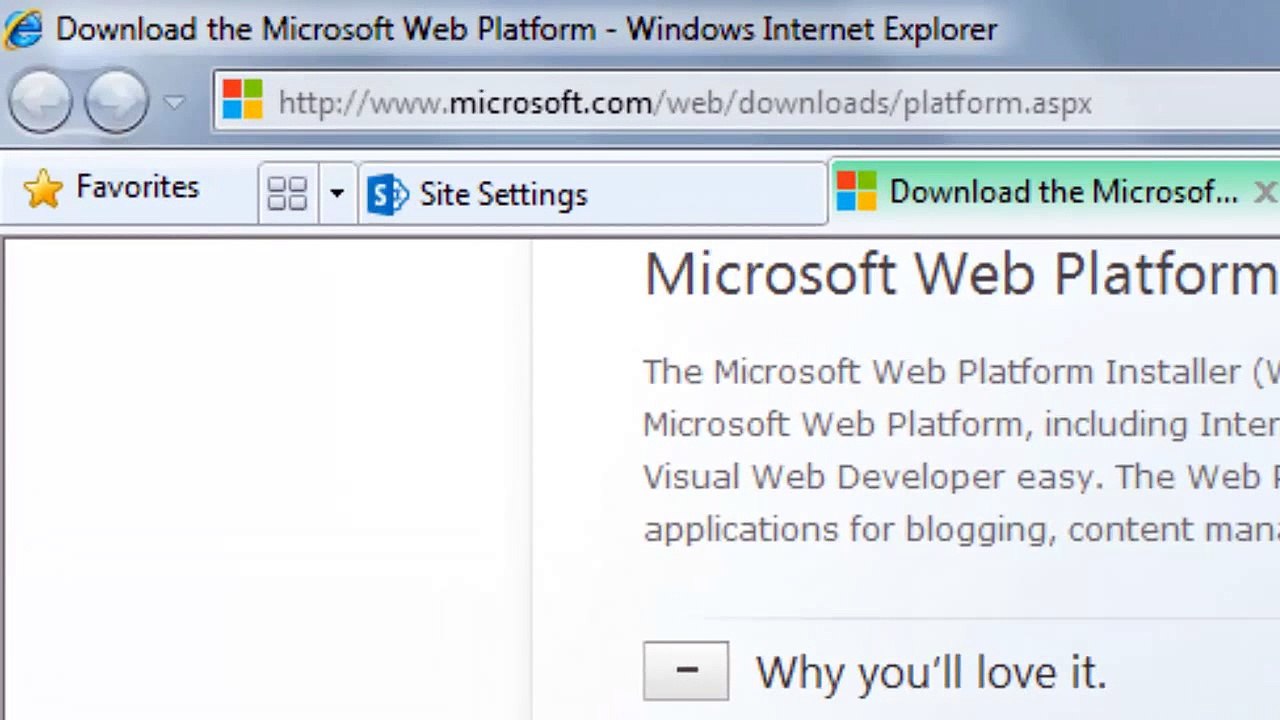Click the Microsoft logo on the active tab
Screen dimensions: 1280x720
(x=856, y=191)
